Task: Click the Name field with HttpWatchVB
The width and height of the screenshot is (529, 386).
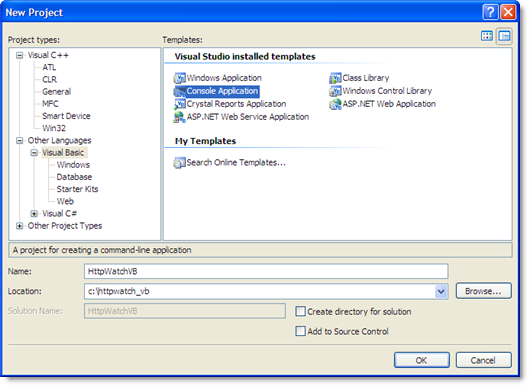Action: point(266,272)
